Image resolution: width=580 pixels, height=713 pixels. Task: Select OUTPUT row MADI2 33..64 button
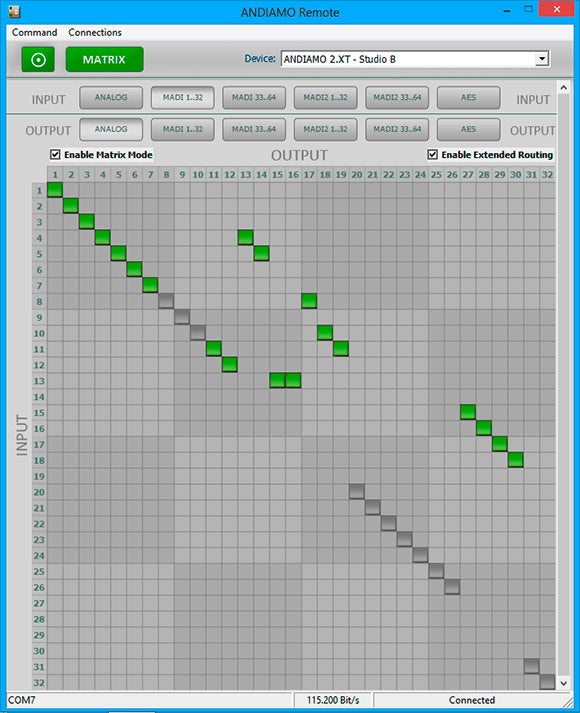click(397, 130)
